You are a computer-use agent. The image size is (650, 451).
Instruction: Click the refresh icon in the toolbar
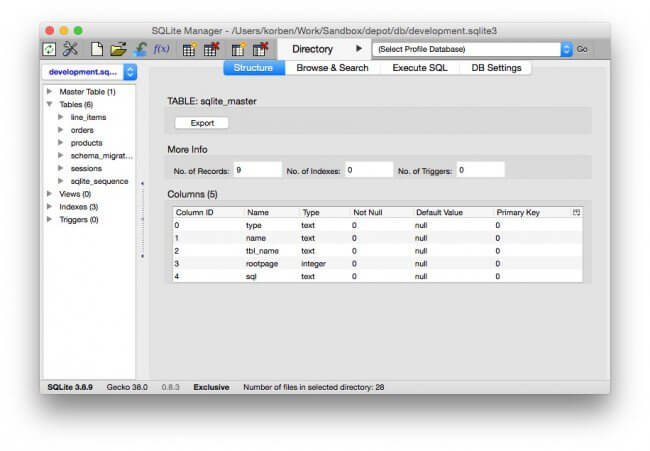click(49, 49)
